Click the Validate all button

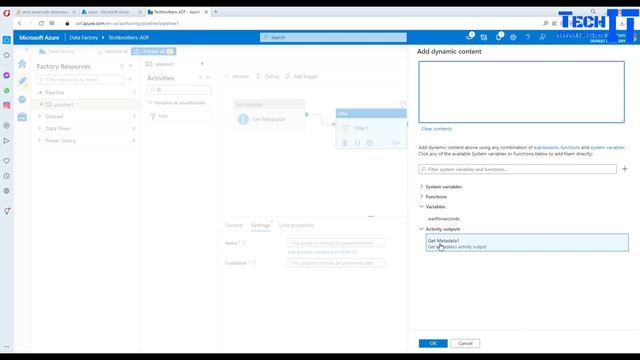tap(113, 51)
